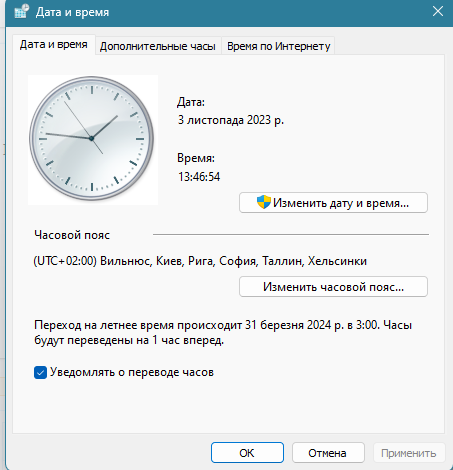The width and height of the screenshot is (453, 470).
Task: Click the analog clock face
Action: (x=92, y=138)
